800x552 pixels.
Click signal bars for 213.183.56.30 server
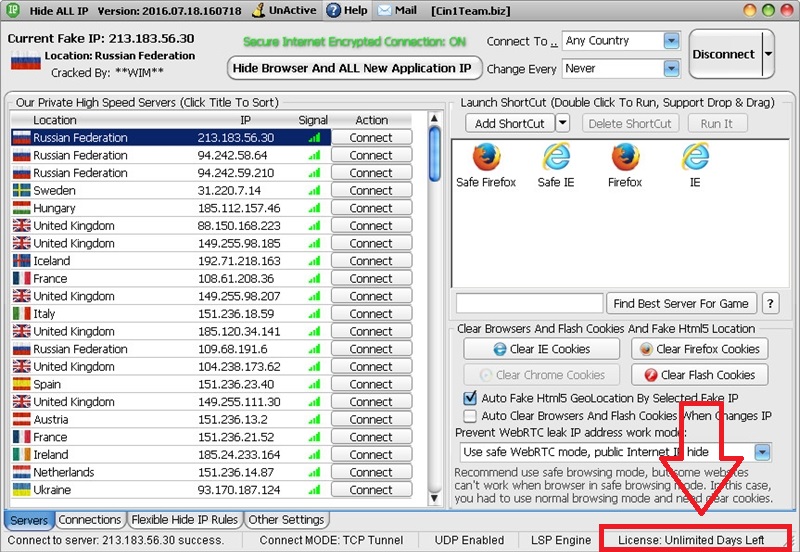pyautogui.click(x=314, y=137)
